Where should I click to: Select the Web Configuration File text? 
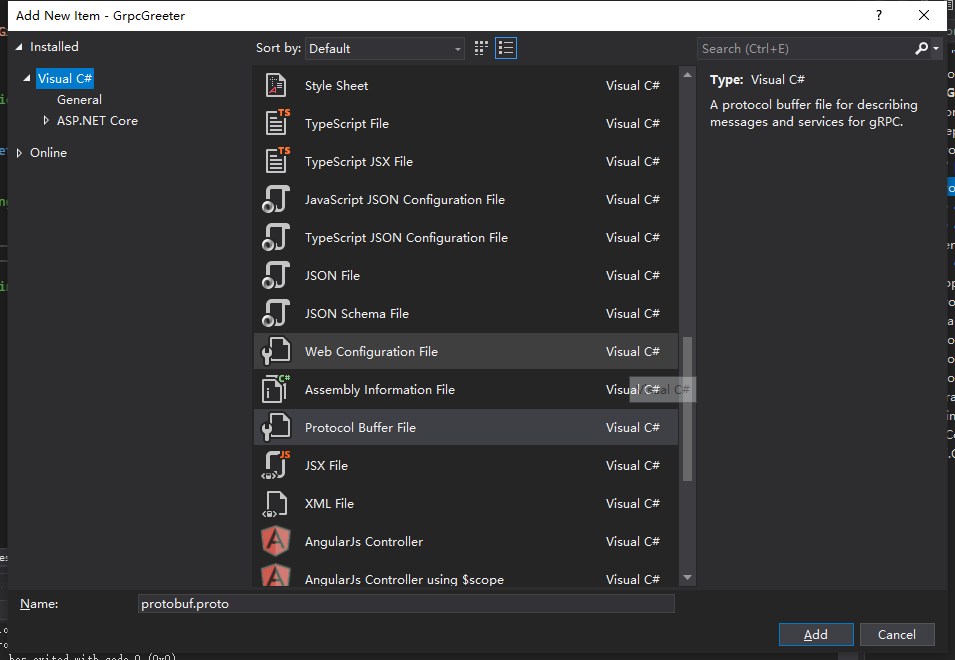[371, 351]
